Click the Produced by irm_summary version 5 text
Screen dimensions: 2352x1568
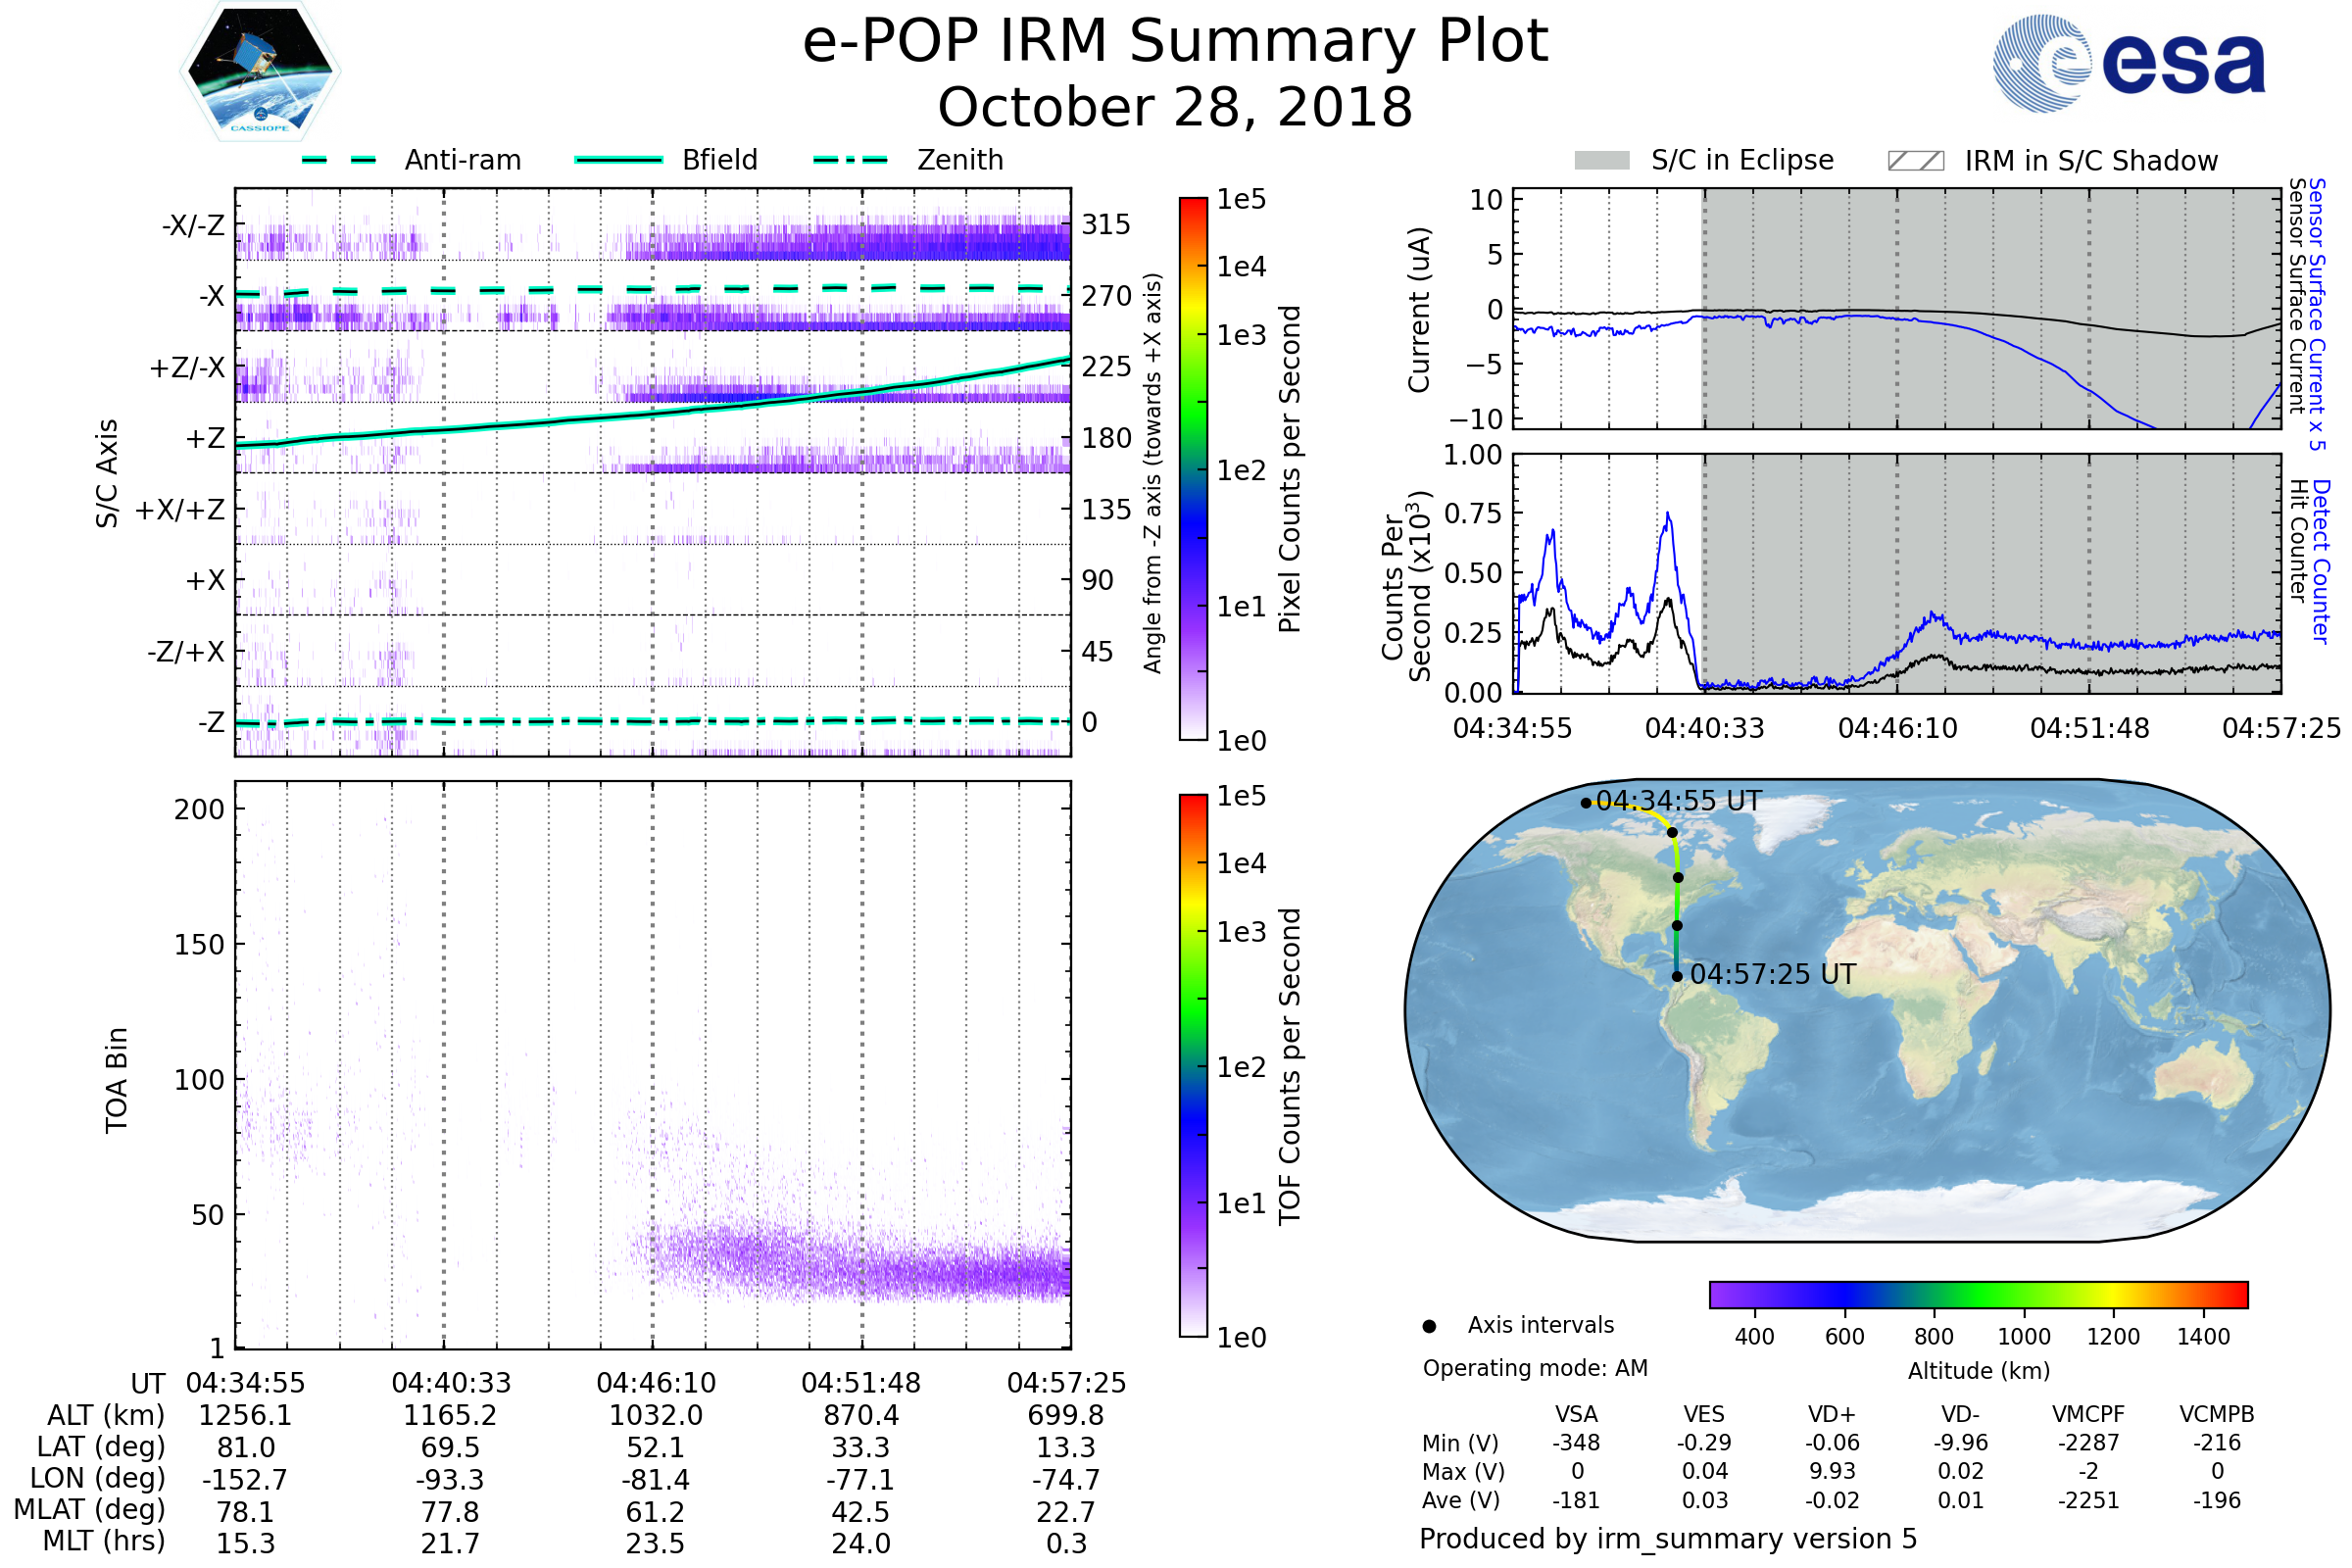(1667, 1539)
